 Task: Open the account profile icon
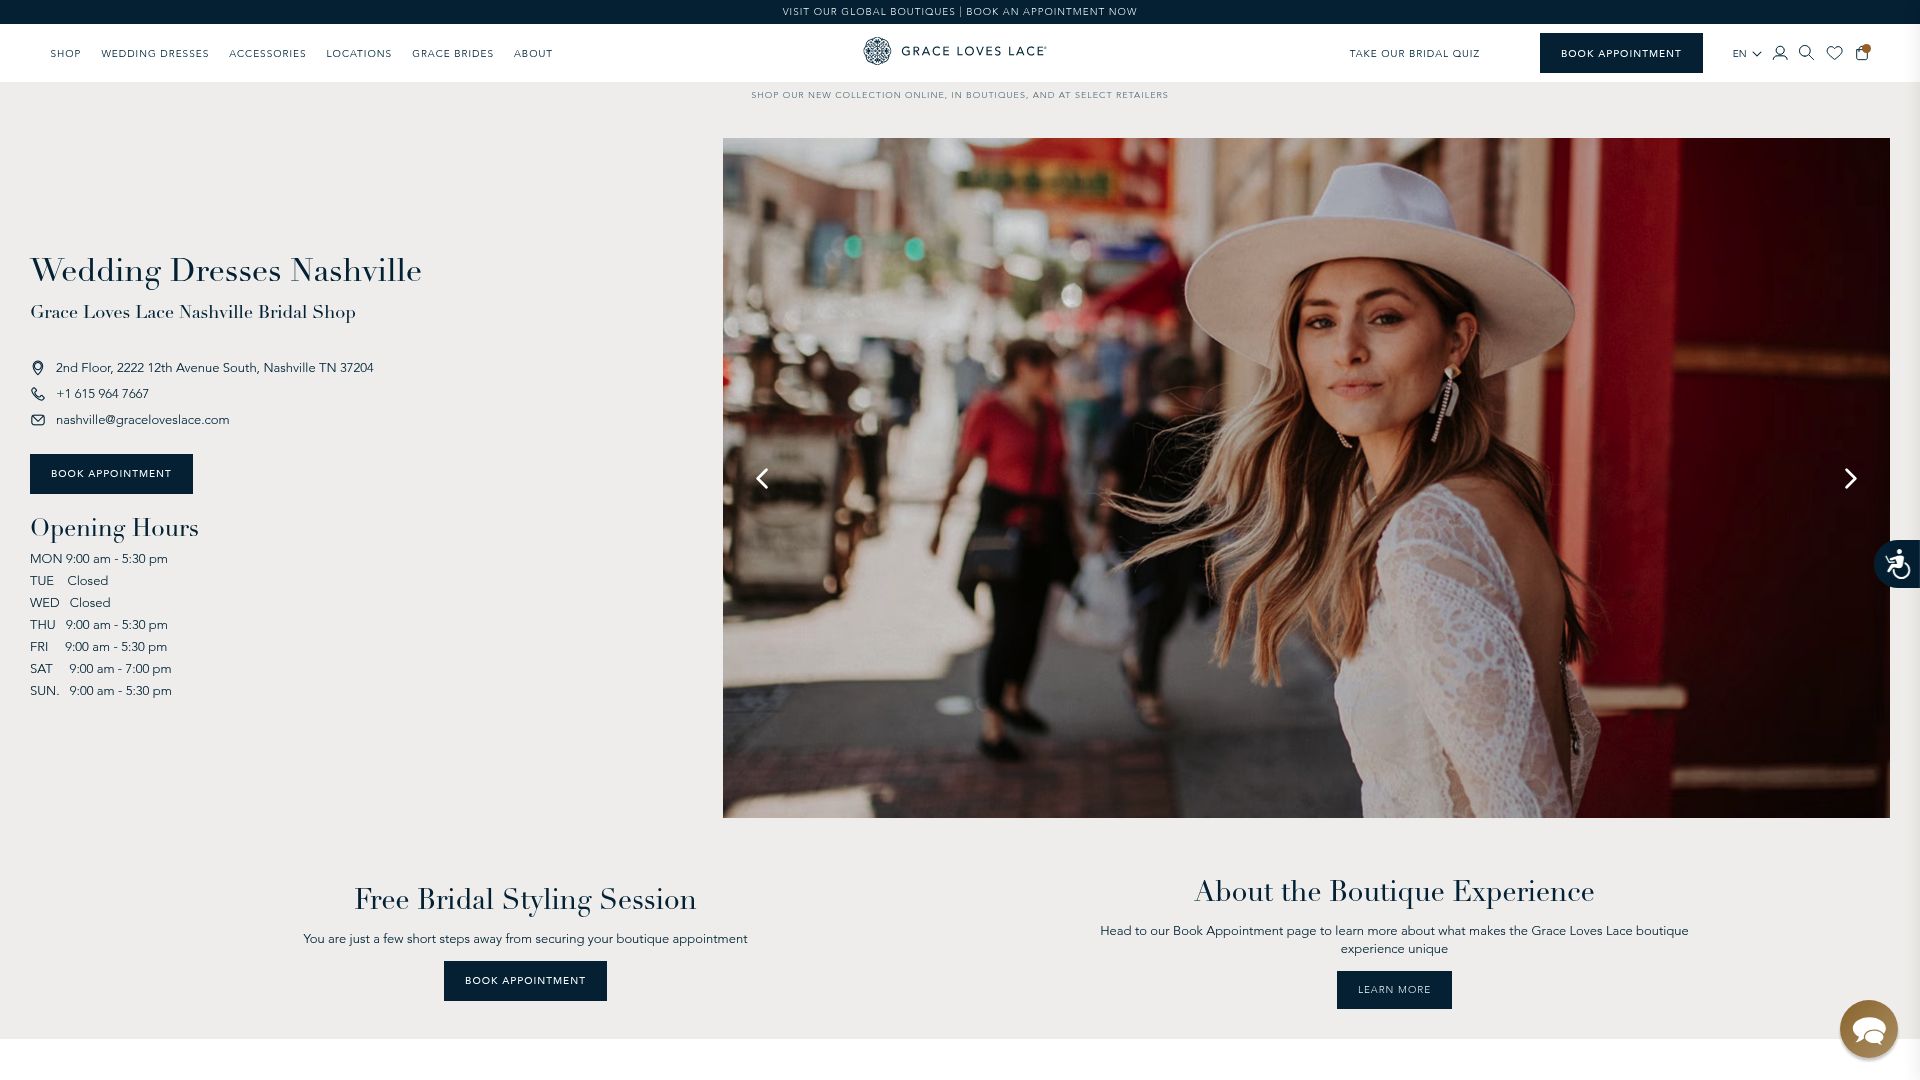pyautogui.click(x=1780, y=53)
